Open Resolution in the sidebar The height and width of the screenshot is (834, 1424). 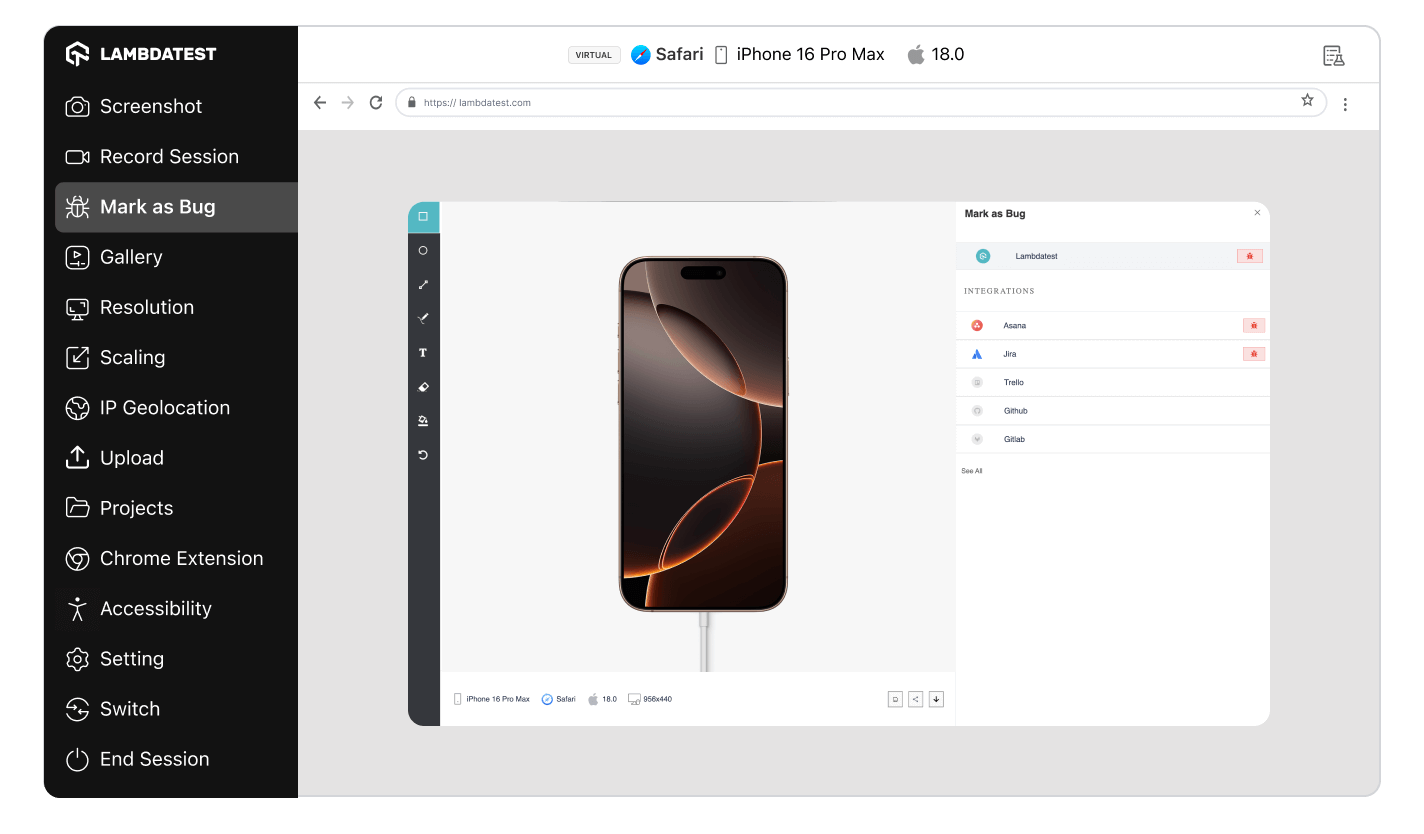click(x=147, y=307)
